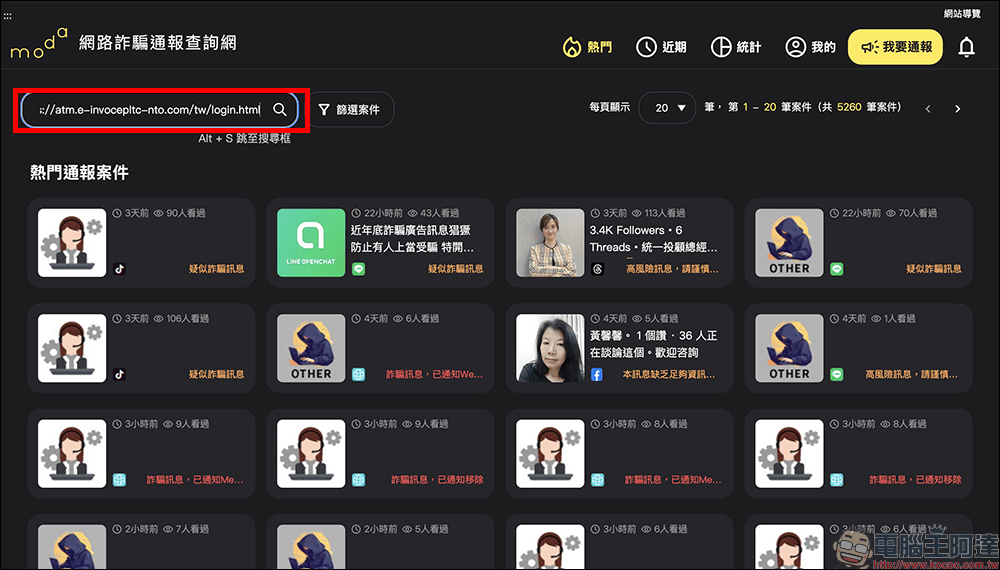The height and width of the screenshot is (570, 1000).
Task: Click the woman photo on 113人看過 card
Action: pyautogui.click(x=550, y=243)
